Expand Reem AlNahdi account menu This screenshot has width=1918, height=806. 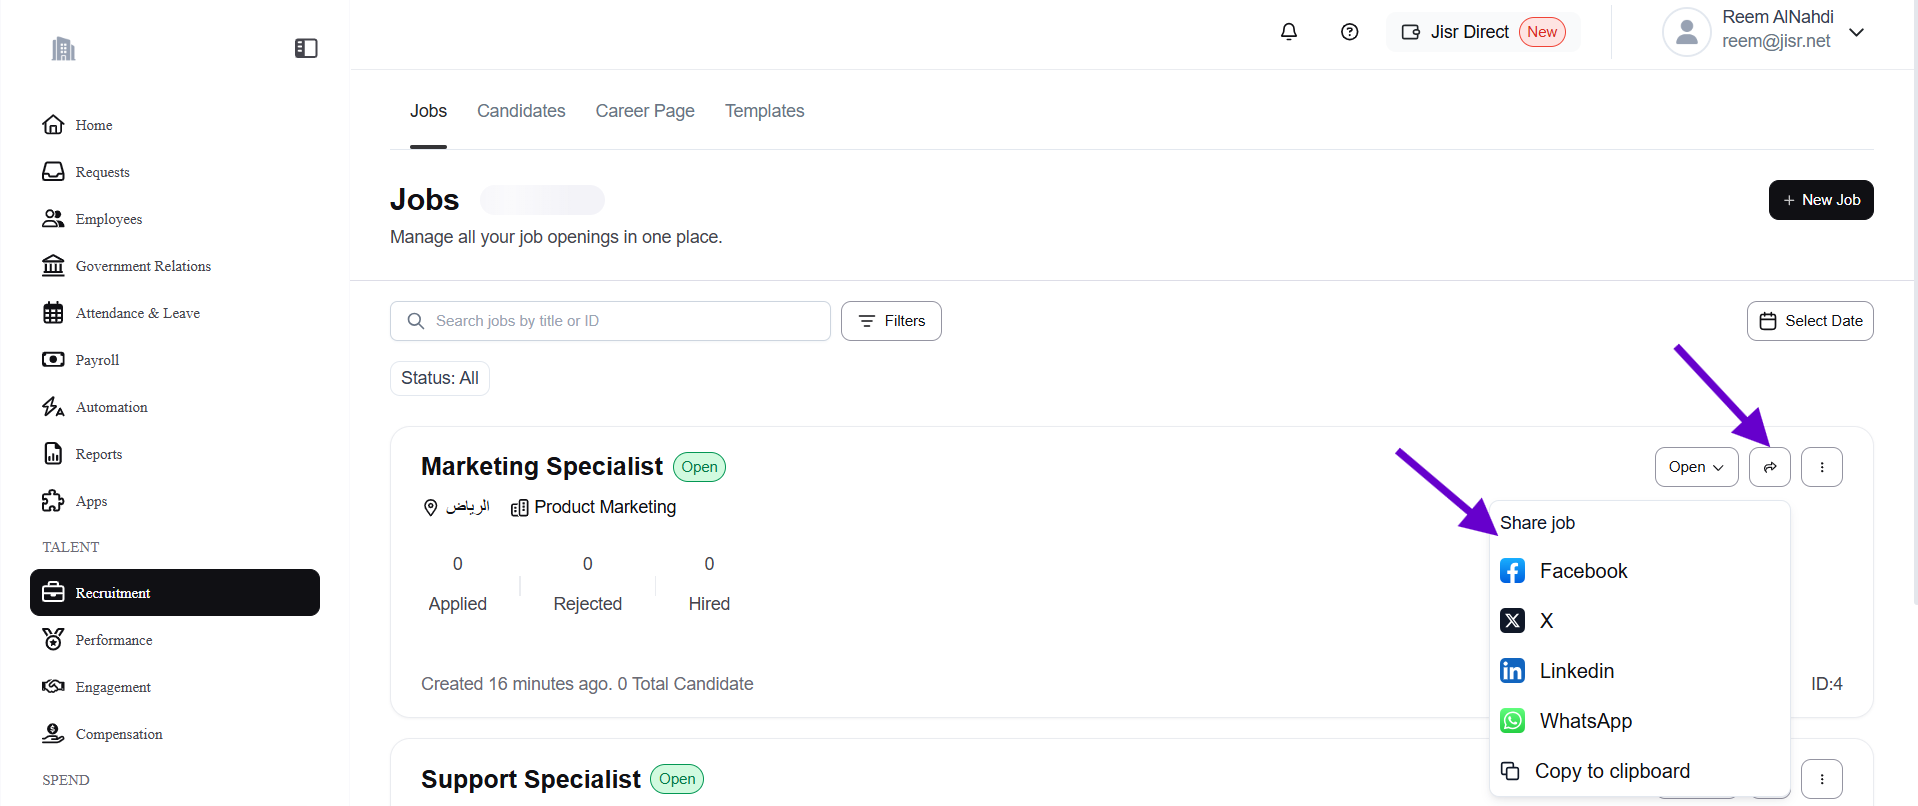click(1856, 32)
